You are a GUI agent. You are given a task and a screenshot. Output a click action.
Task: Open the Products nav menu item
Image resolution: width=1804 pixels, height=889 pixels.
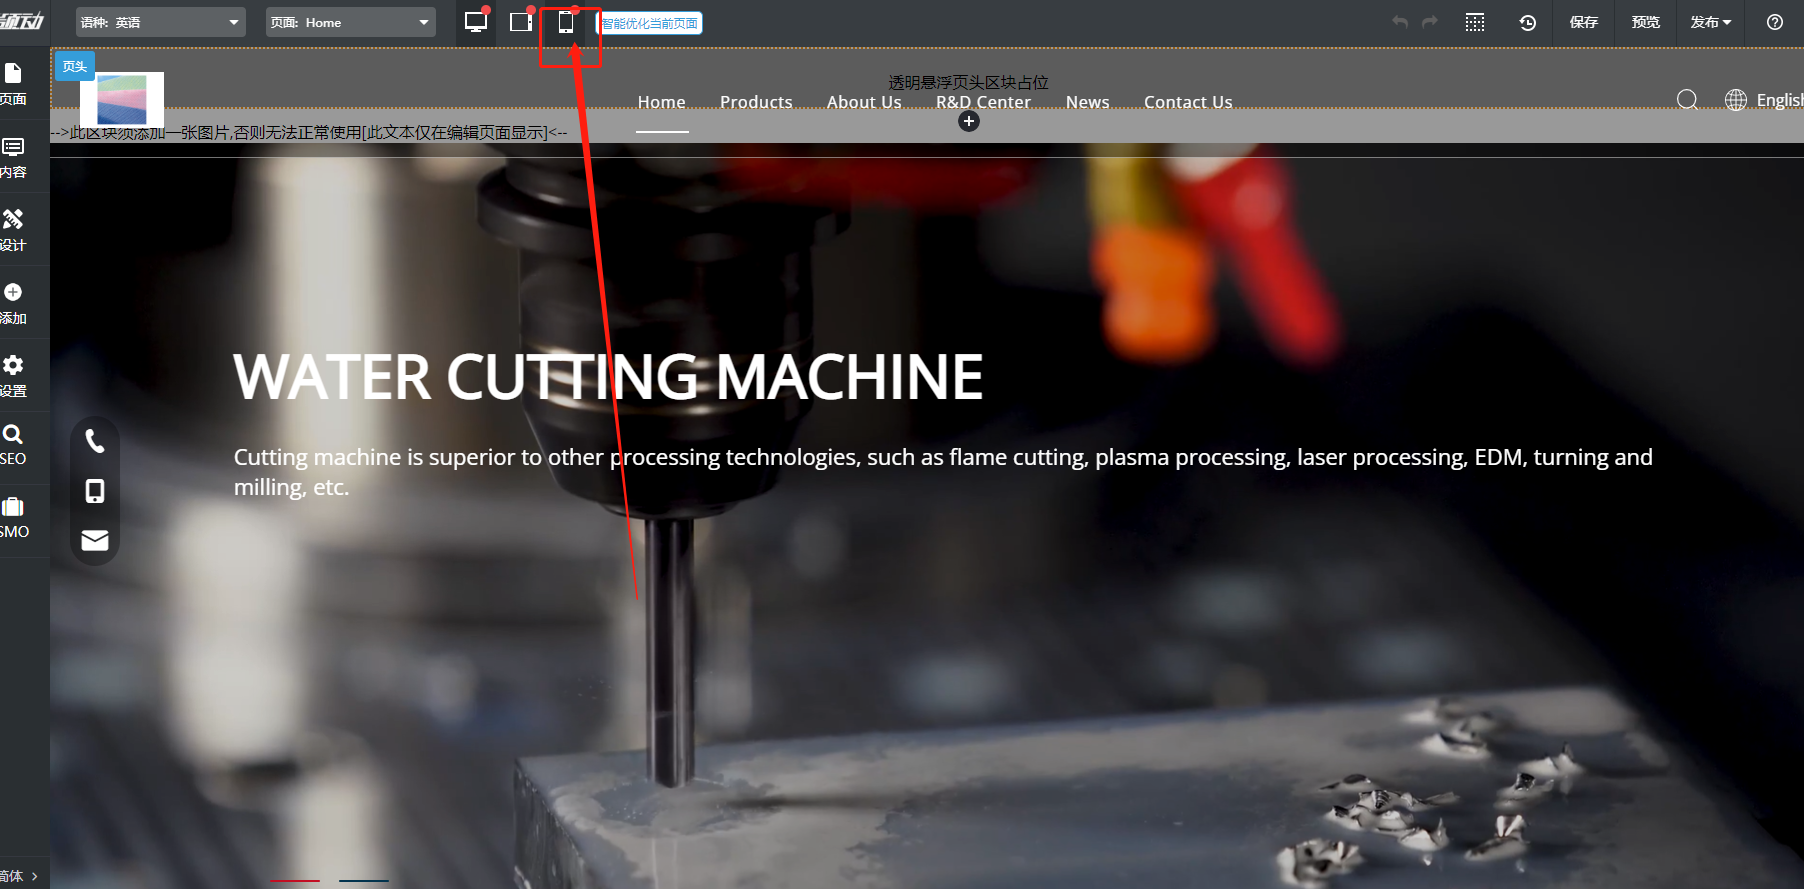click(x=756, y=102)
